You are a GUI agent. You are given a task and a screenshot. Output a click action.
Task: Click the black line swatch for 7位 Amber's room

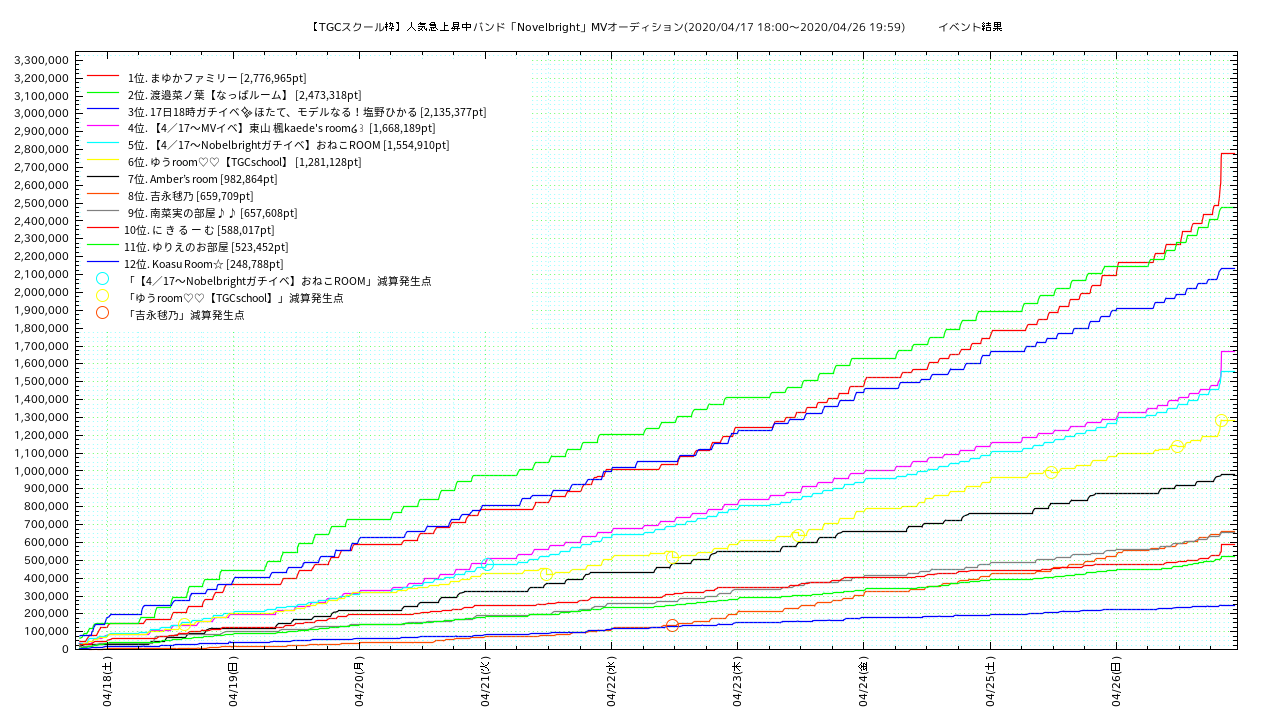(x=103, y=179)
